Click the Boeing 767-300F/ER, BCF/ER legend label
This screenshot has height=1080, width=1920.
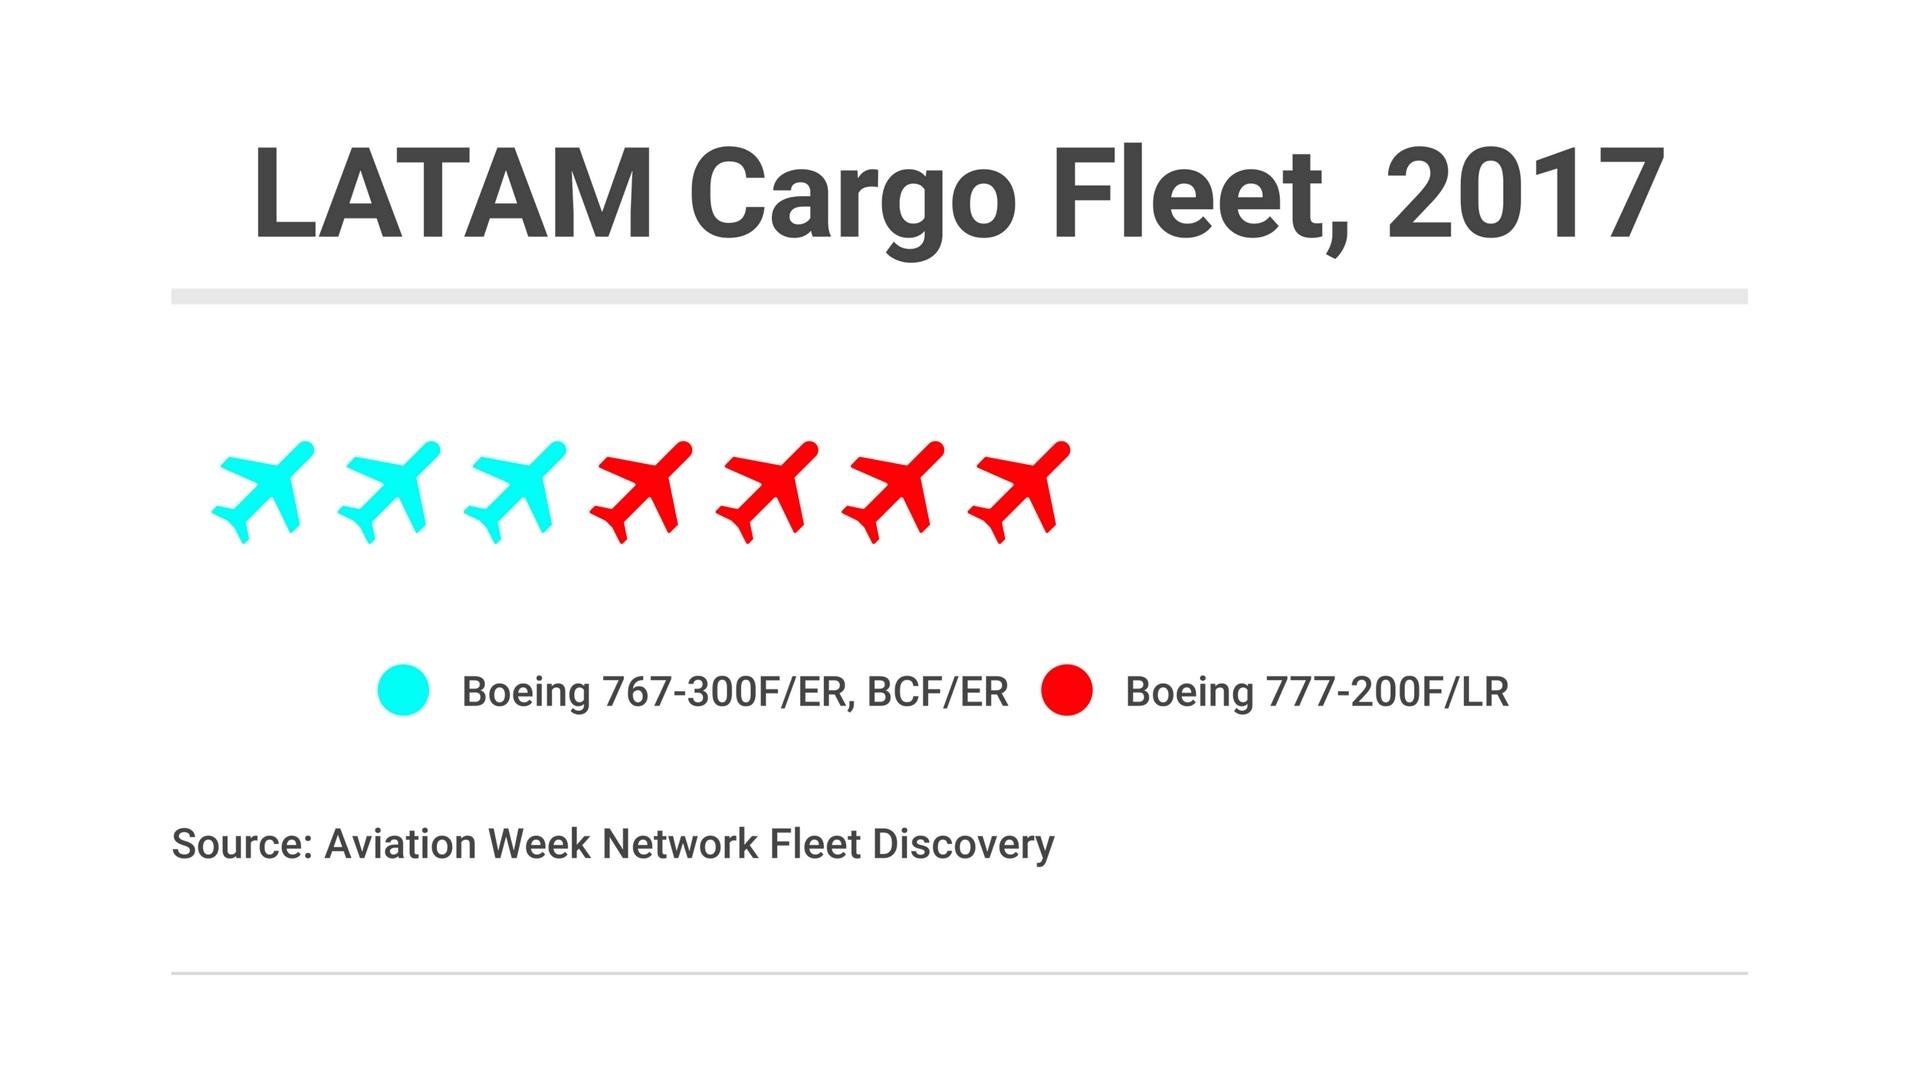[735, 692]
